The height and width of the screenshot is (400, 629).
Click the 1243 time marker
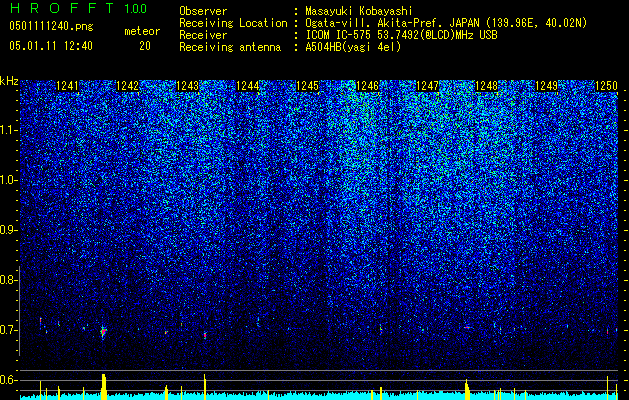[187, 86]
